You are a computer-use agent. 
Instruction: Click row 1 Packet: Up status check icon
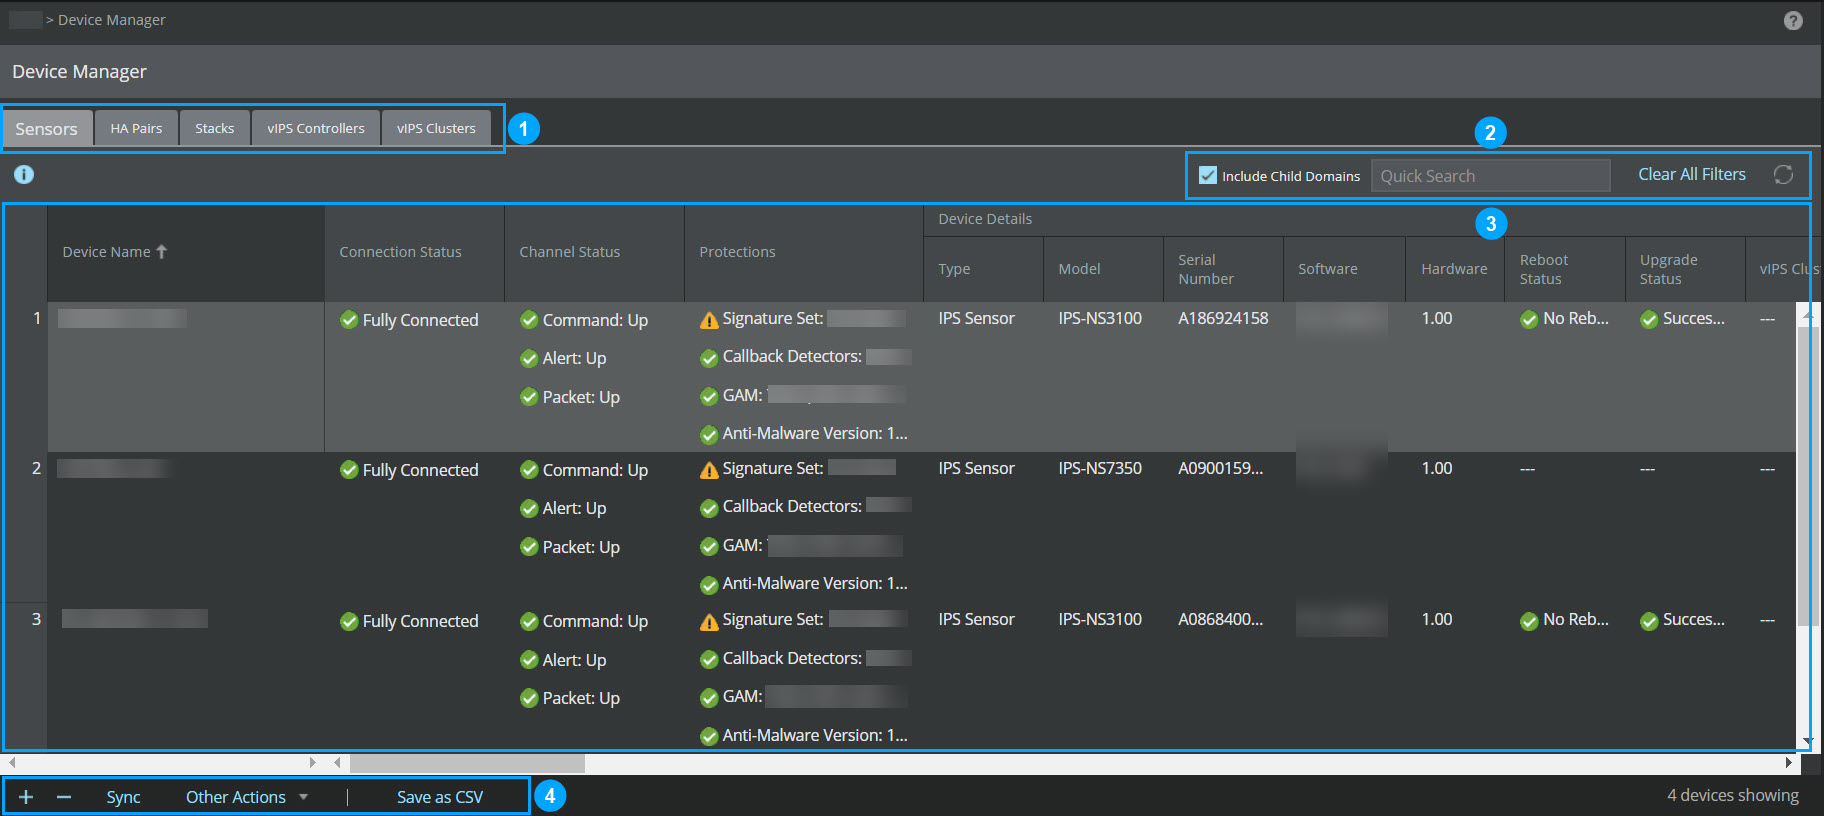[529, 397]
